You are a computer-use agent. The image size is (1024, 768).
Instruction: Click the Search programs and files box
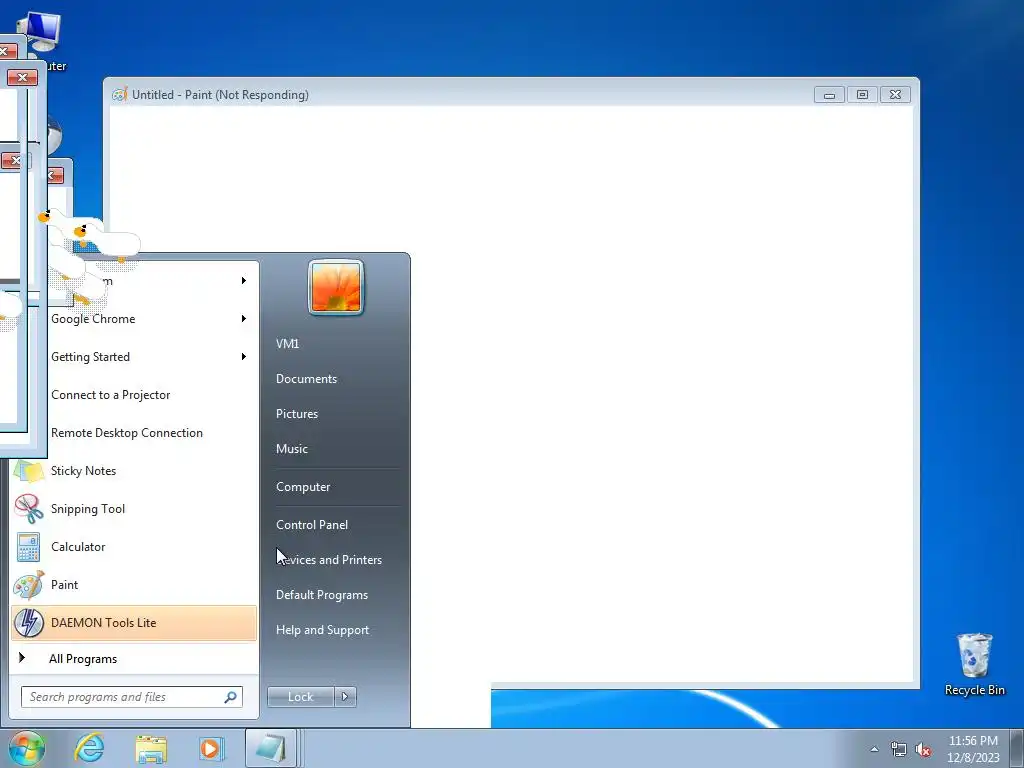point(131,697)
